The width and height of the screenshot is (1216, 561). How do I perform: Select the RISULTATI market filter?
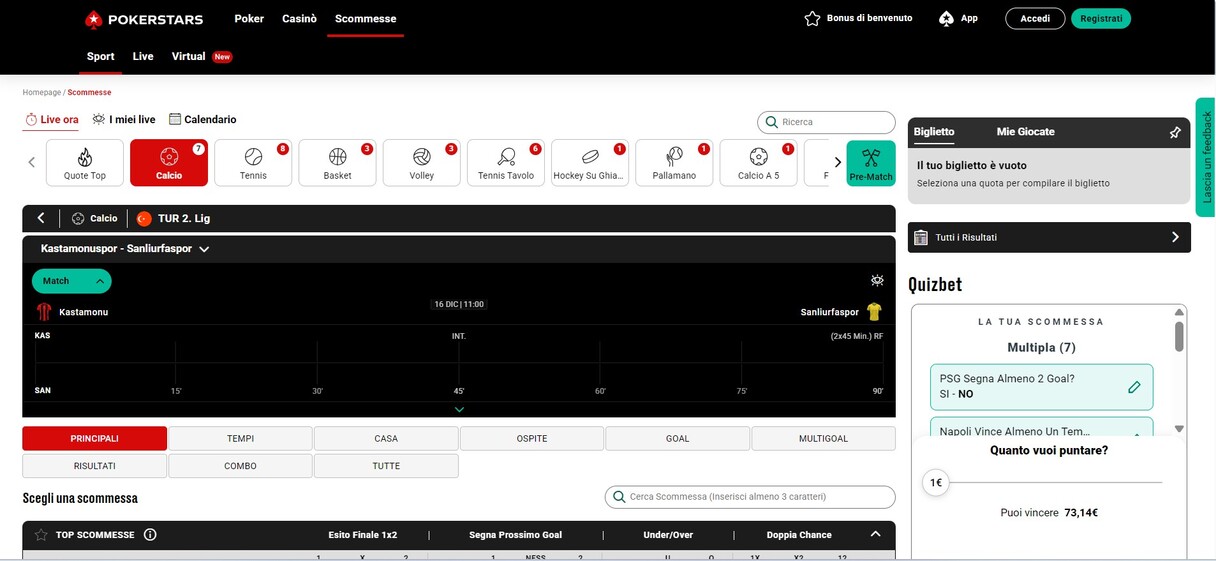coord(95,466)
